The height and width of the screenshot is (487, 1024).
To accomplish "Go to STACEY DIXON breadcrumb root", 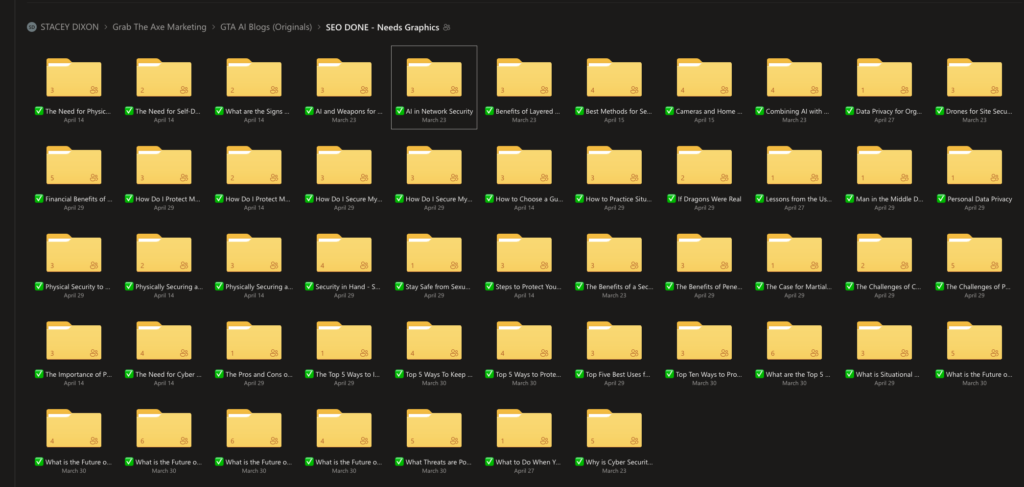I will [68, 27].
